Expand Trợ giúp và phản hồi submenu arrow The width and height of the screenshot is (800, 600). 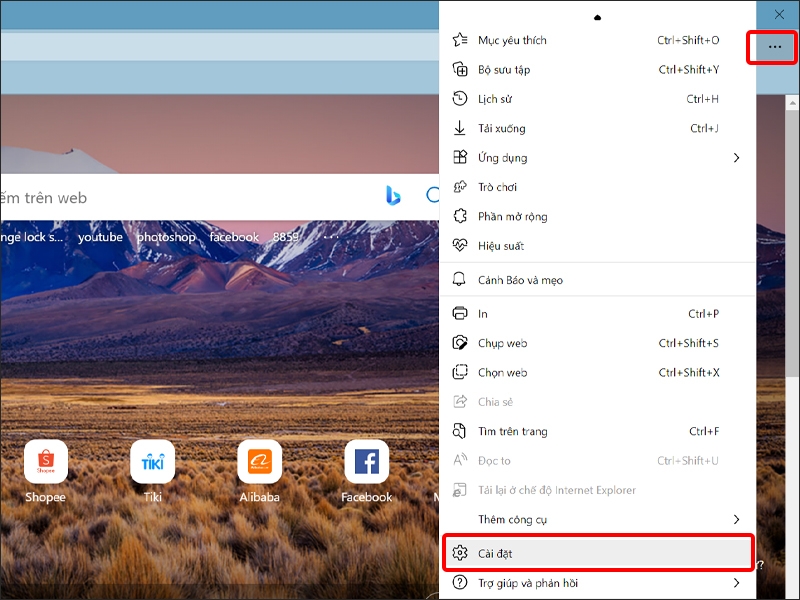point(736,583)
